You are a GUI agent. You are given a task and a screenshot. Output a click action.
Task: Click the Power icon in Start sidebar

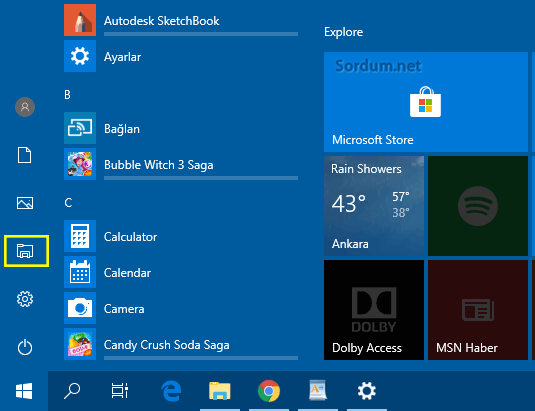click(x=25, y=347)
